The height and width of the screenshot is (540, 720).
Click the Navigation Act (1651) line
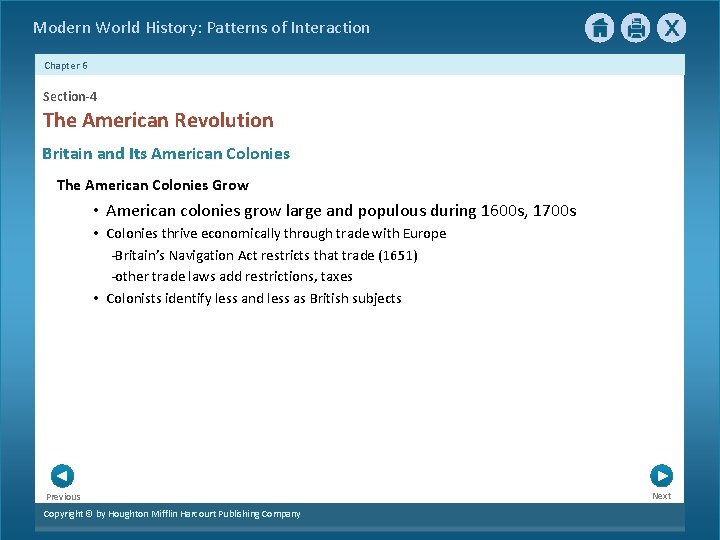pos(264,255)
